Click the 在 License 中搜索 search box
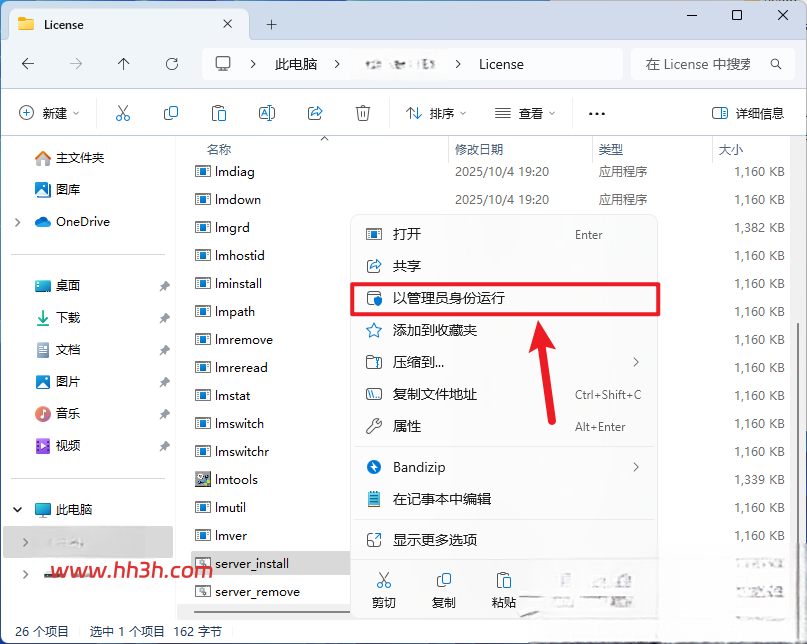807x644 pixels. point(713,64)
